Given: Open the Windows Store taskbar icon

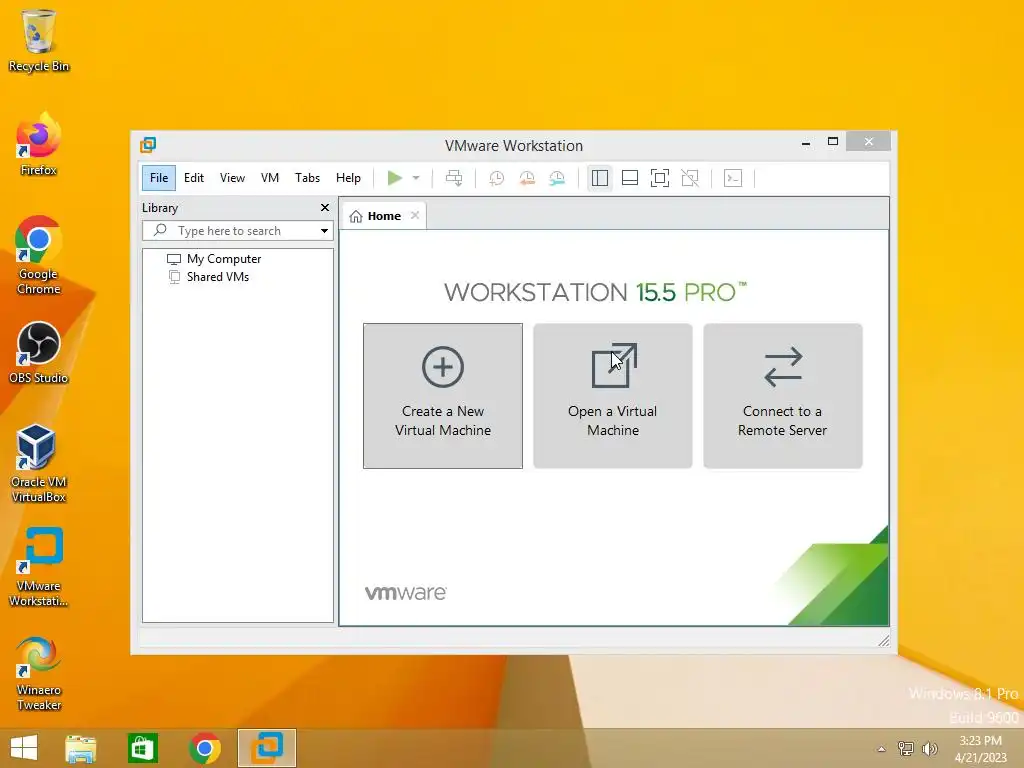Looking at the screenshot, I should tap(142, 748).
